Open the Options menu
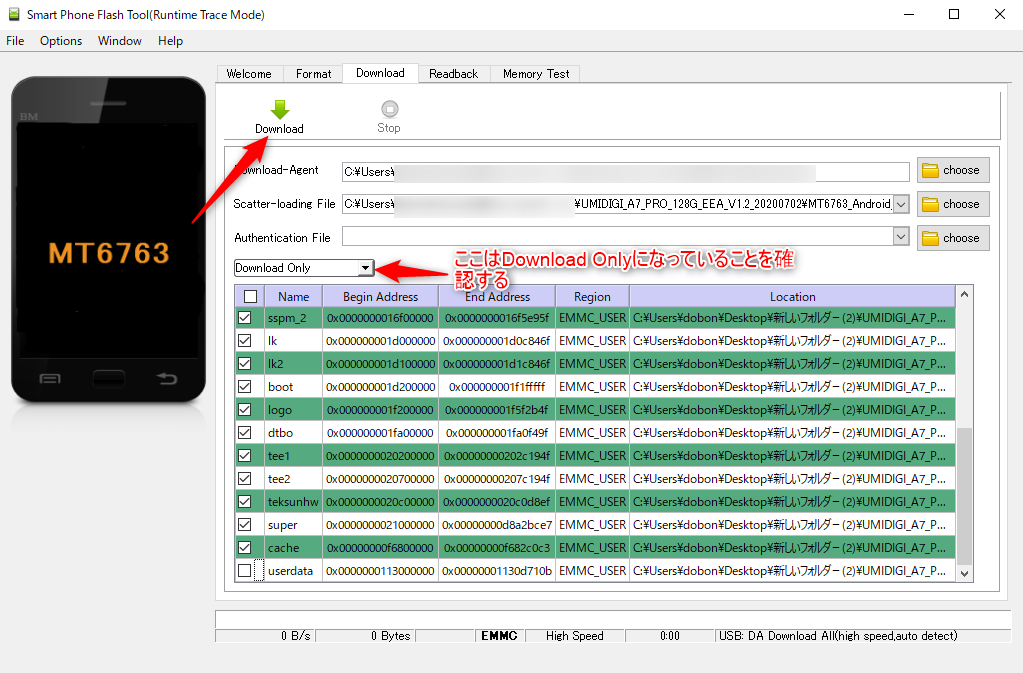This screenshot has width=1023, height=673. click(61, 41)
